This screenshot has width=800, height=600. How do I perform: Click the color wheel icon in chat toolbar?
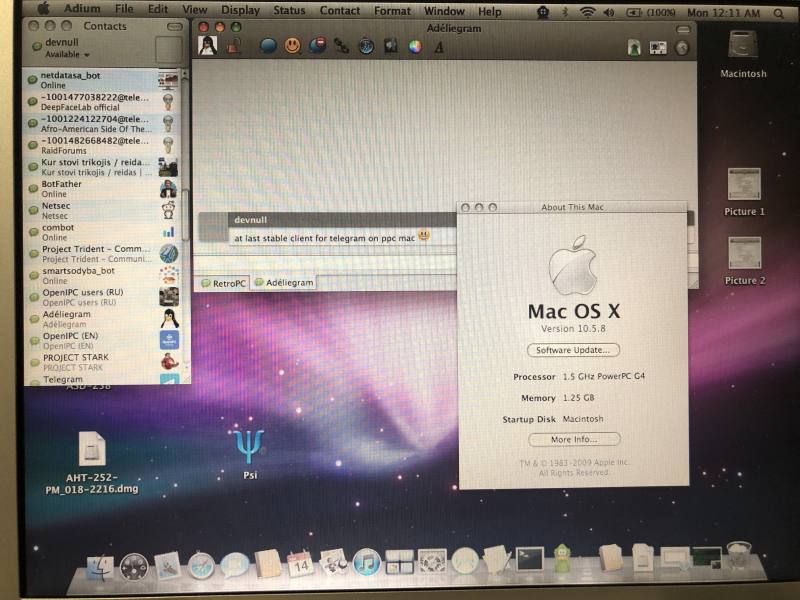(415, 47)
